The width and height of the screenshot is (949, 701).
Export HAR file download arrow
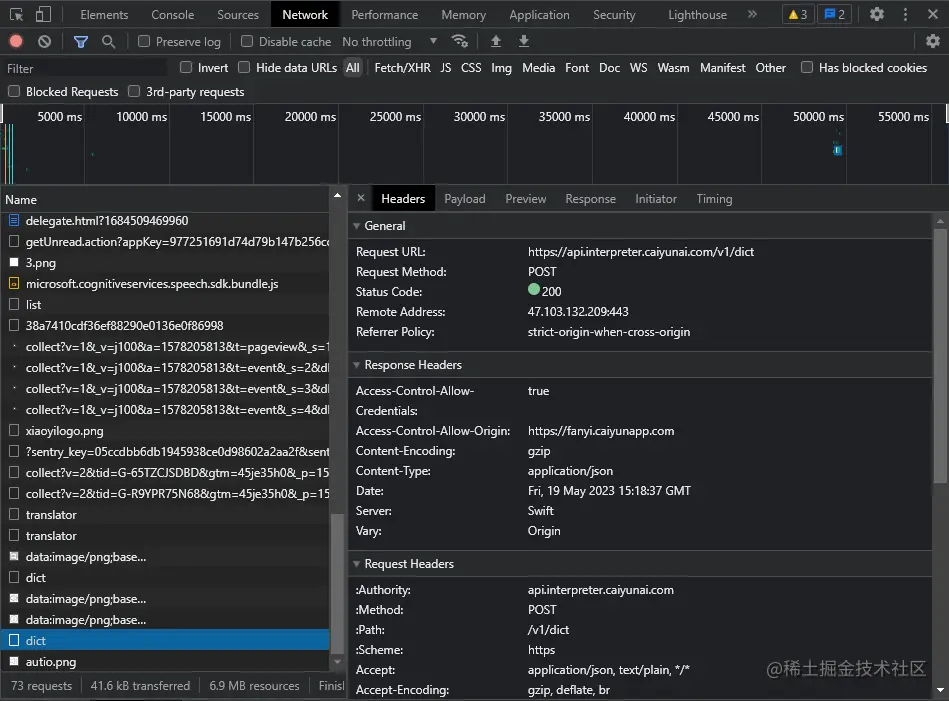click(x=524, y=41)
